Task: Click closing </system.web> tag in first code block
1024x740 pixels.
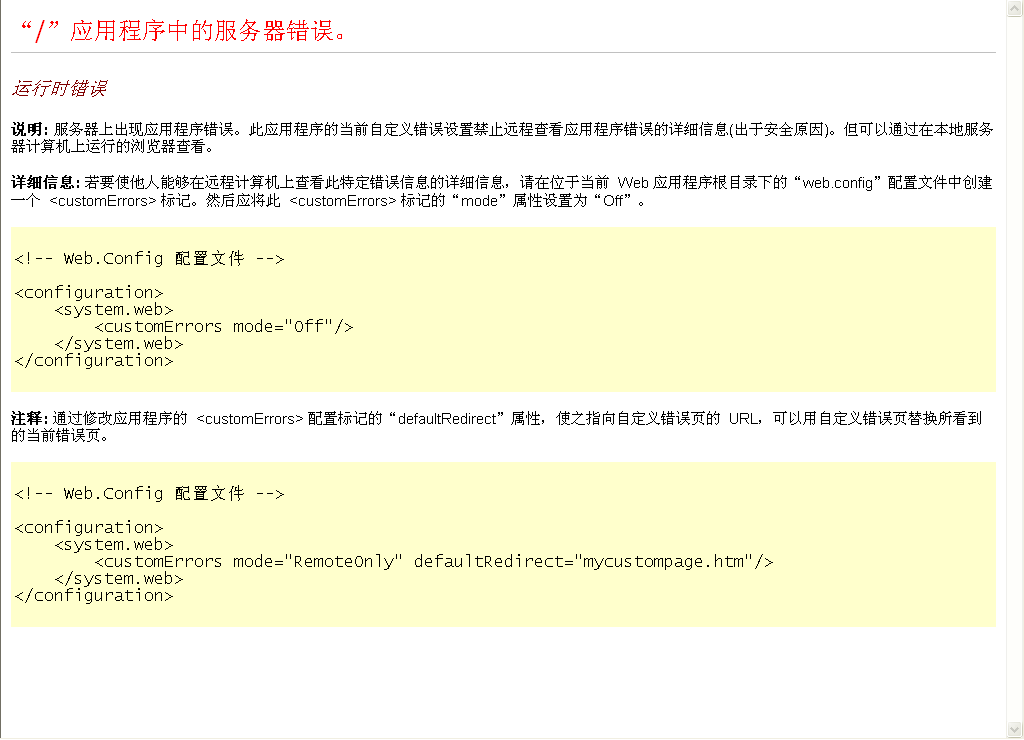Action: click(119, 344)
